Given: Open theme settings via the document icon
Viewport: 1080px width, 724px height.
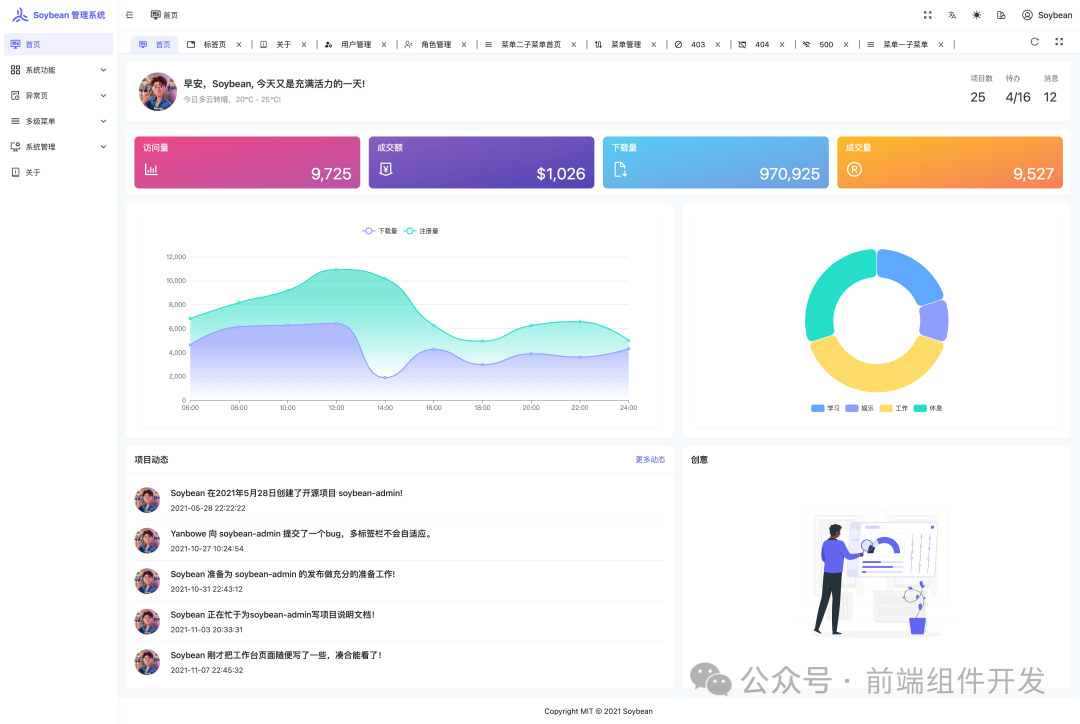Looking at the screenshot, I should [x=1001, y=14].
